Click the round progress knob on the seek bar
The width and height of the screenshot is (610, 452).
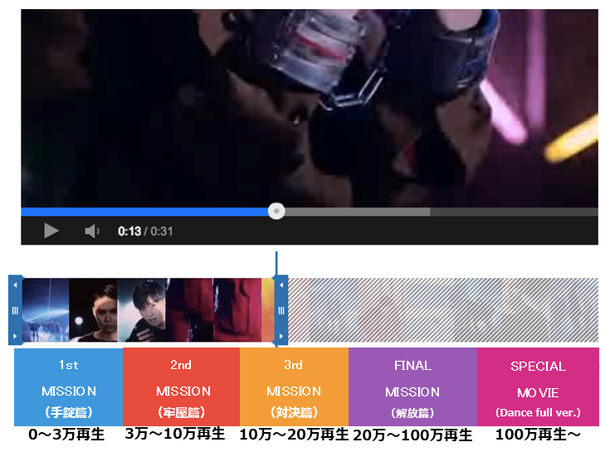[x=276, y=211]
